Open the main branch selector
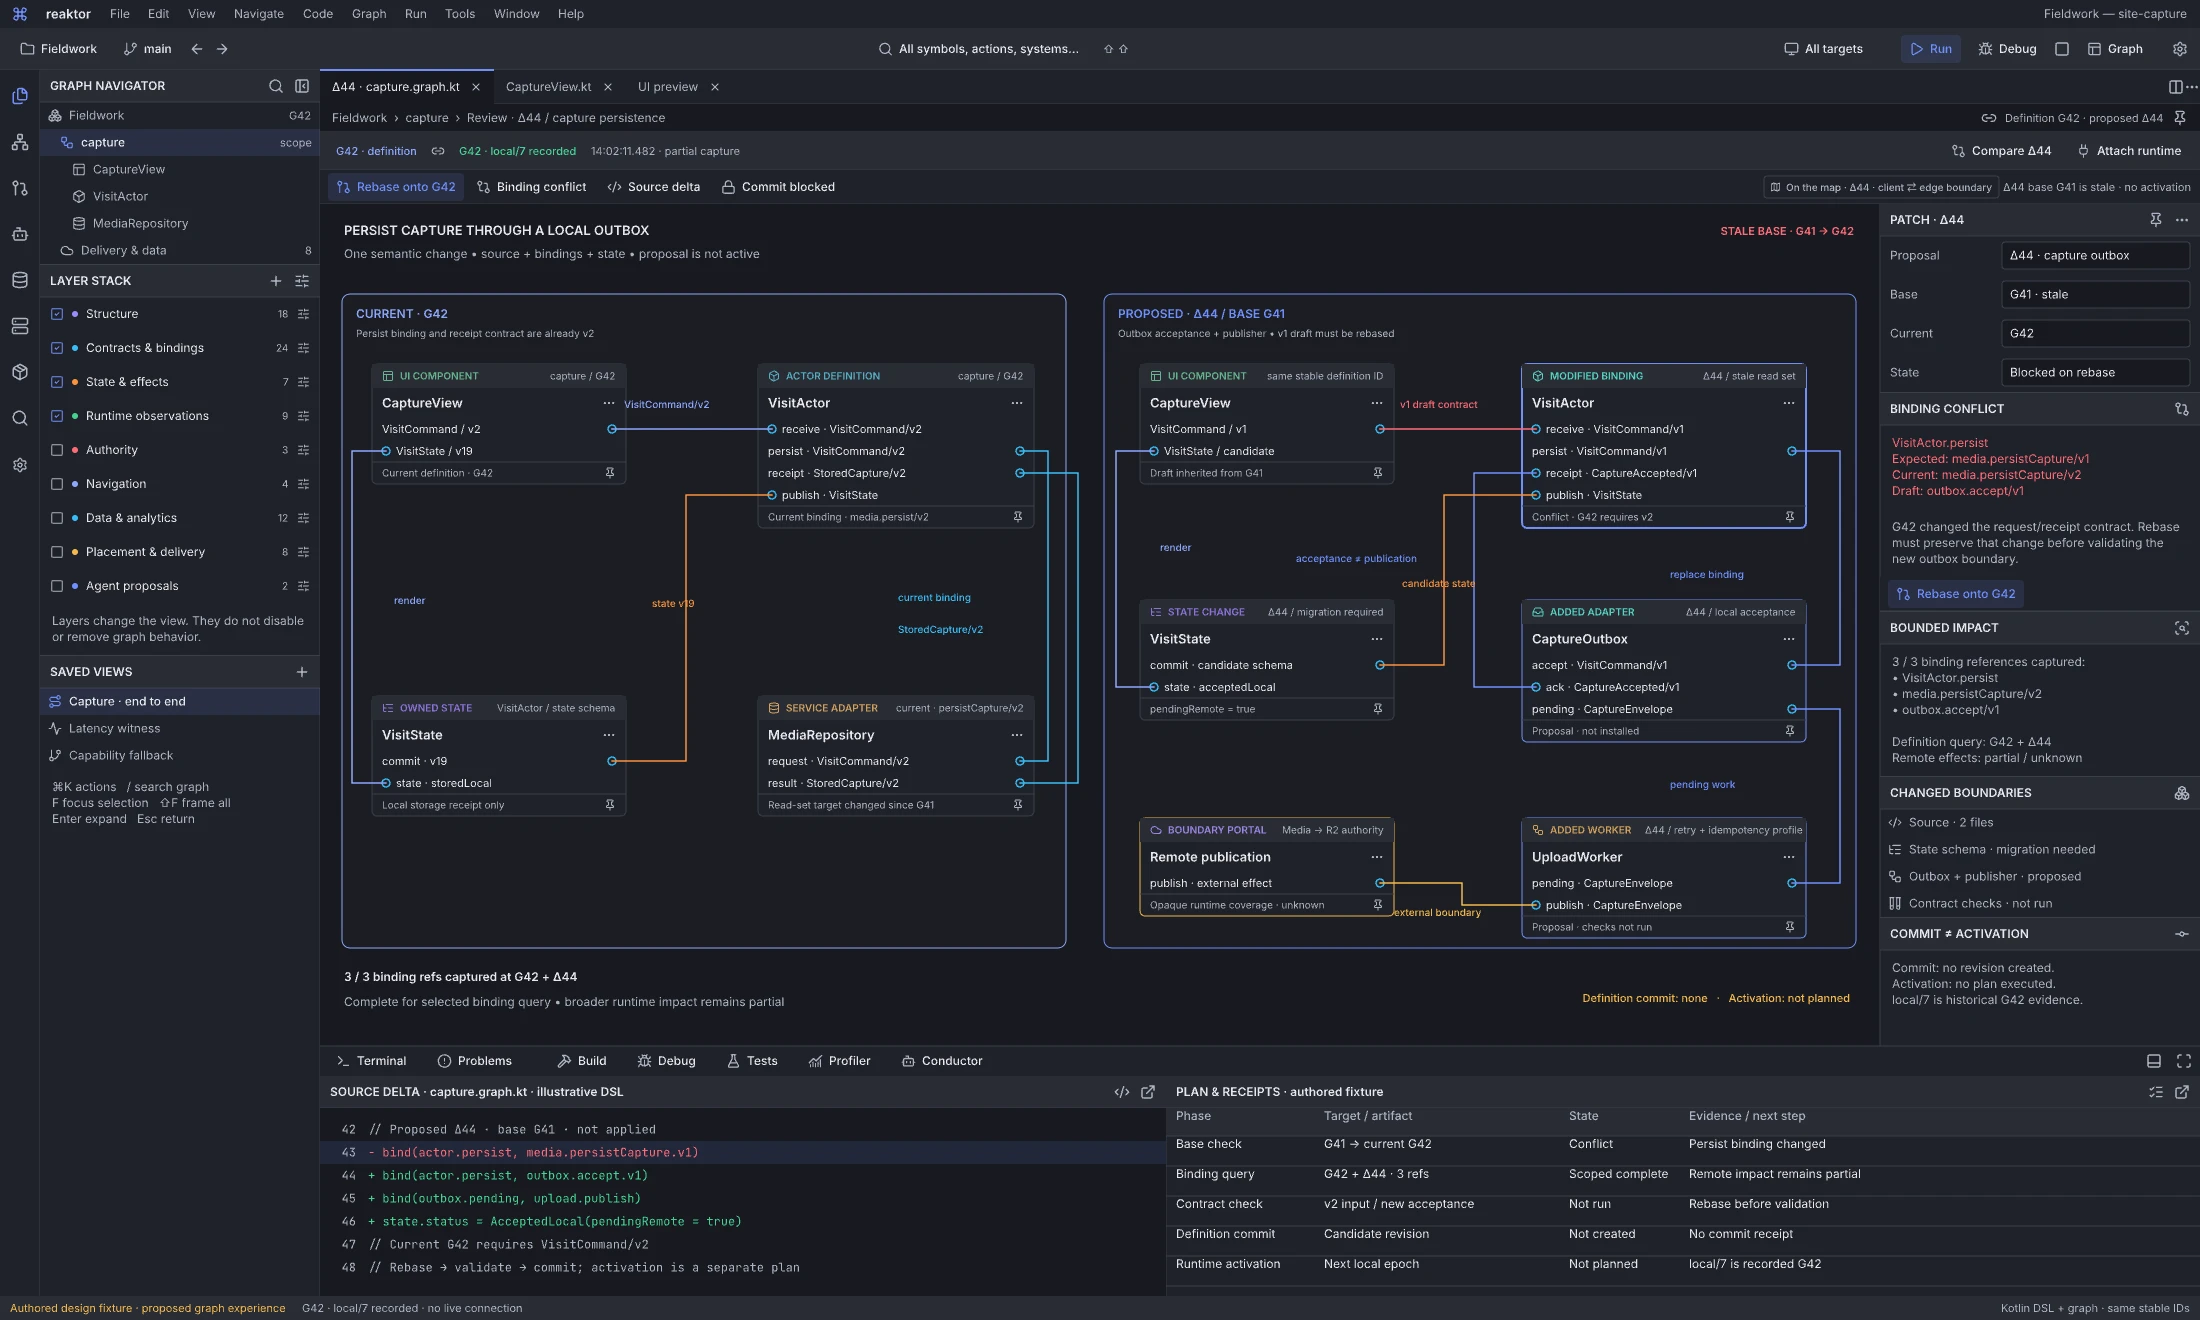Image resolution: width=2200 pixels, height=1320 pixels. click(x=147, y=49)
